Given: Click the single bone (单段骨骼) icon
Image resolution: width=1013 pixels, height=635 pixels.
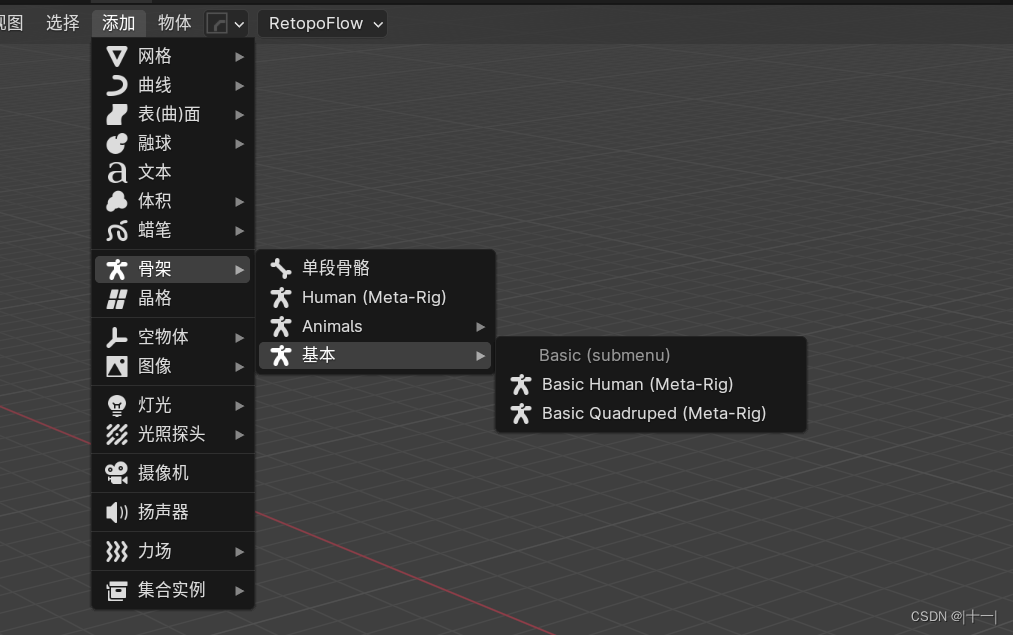Looking at the screenshot, I should [x=281, y=268].
